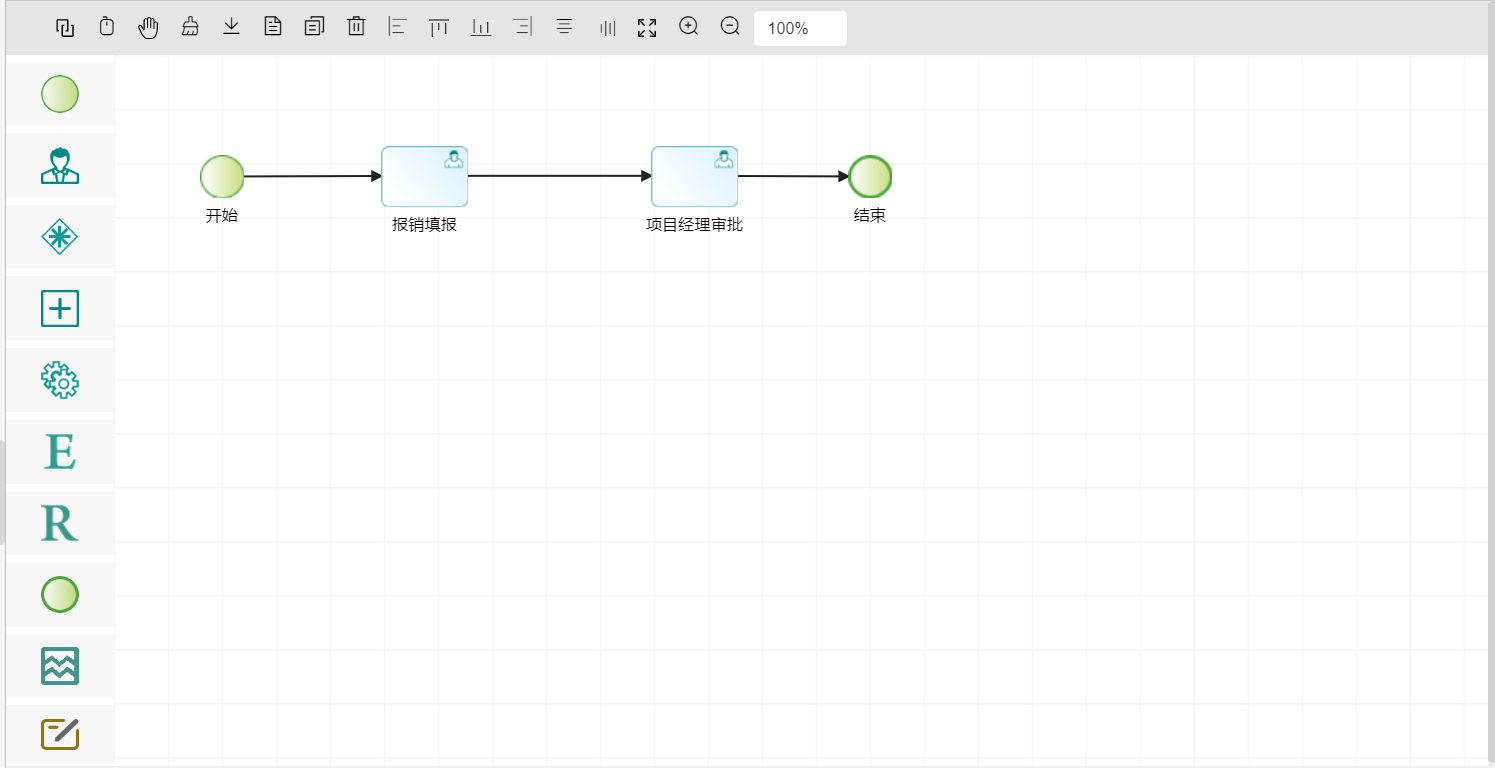Select the hand pan tool
Image resolution: width=1495 pixels, height=768 pixels.
[148, 28]
